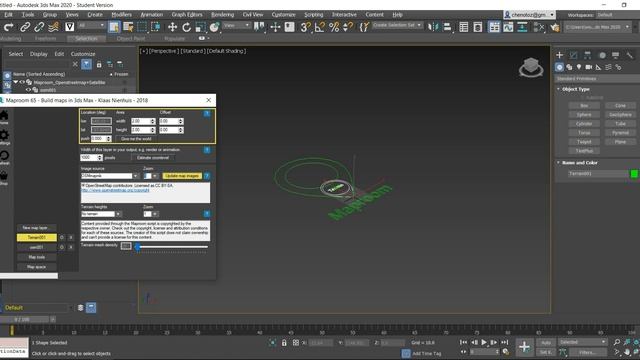Toggle Auto Key animation mode
The width and height of the screenshot is (640, 360).
point(546,342)
